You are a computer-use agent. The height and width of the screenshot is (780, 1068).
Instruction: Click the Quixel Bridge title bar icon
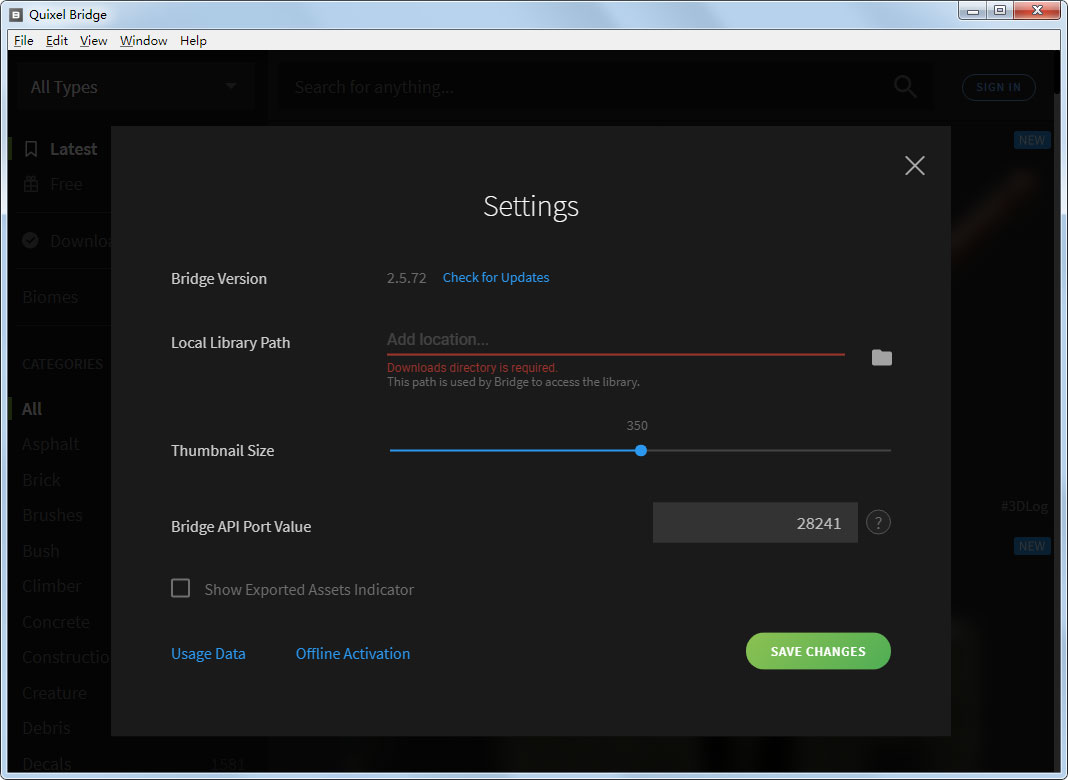[16, 14]
